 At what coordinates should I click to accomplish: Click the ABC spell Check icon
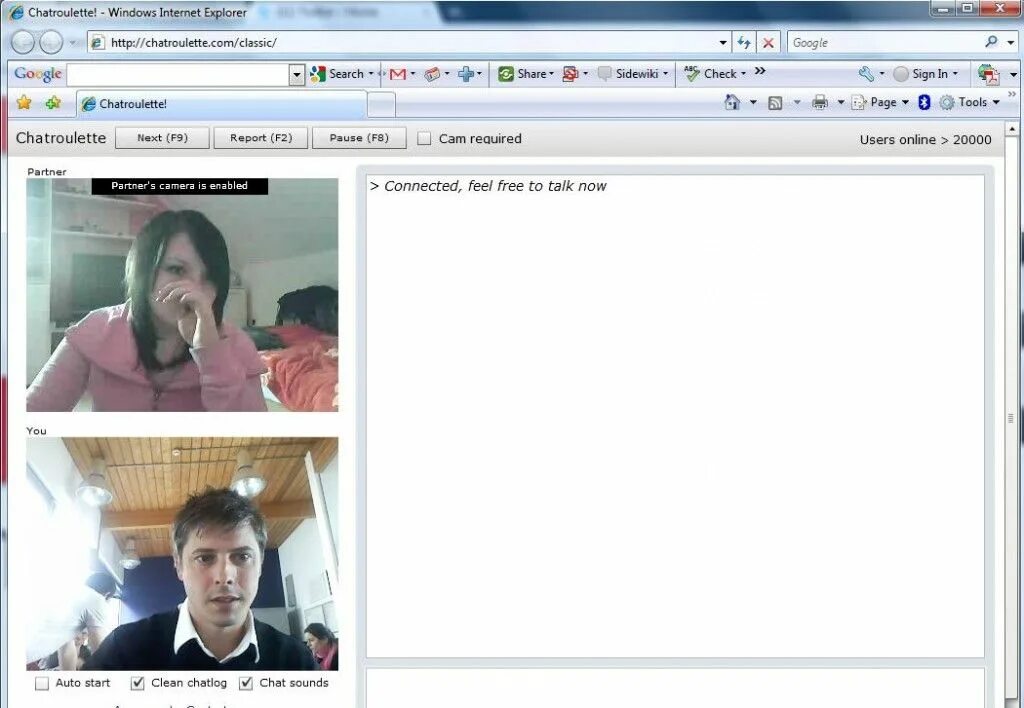[x=692, y=73]
